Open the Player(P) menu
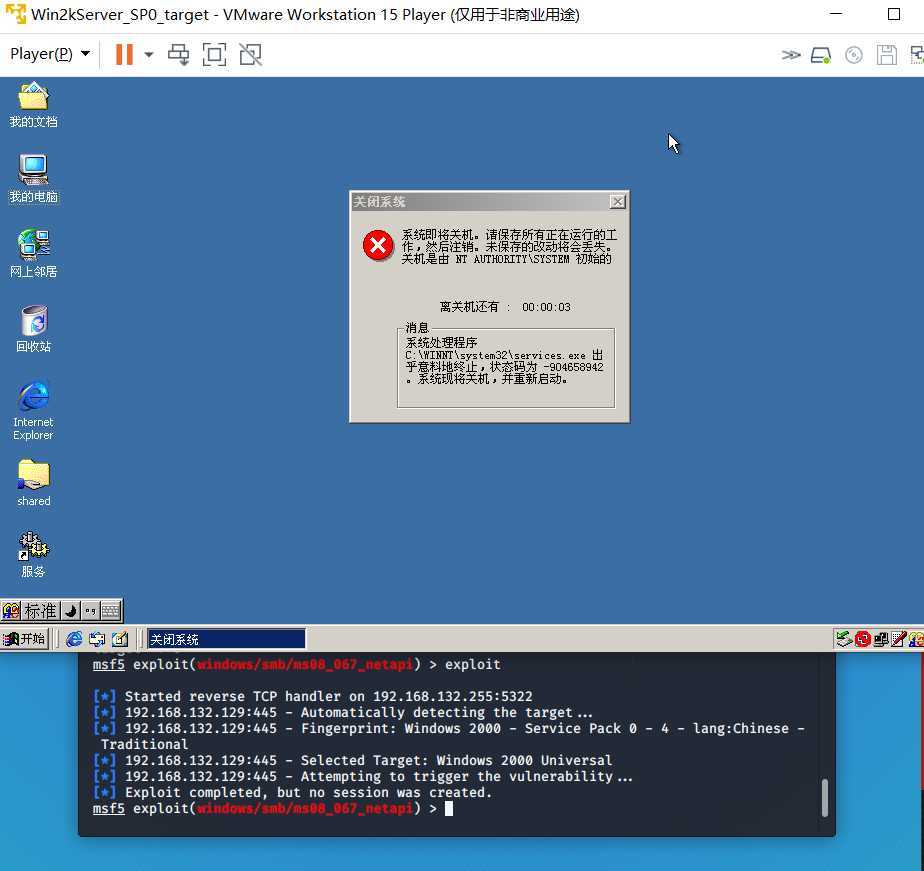The width and height of the screenshot is (924, 871). (x=50, y=54)
